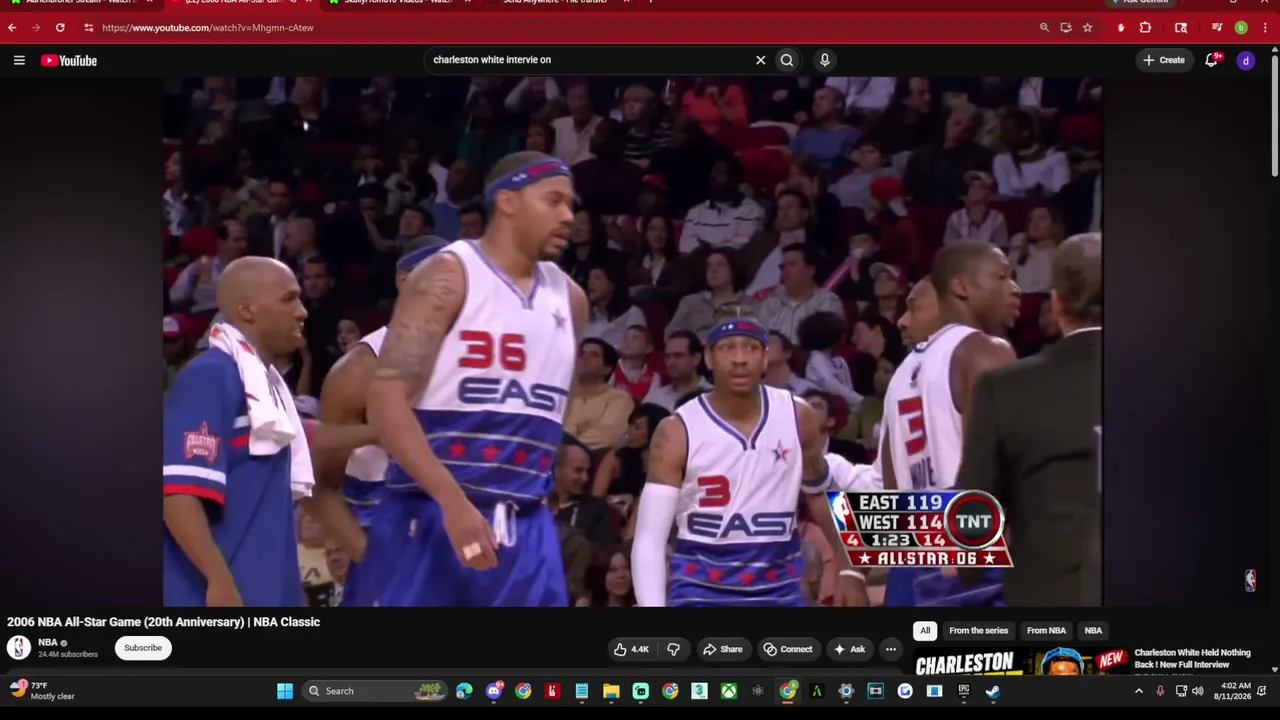Run search with the magnifier button
This screenshot has height=720, width=1280.
coord(787,60)
